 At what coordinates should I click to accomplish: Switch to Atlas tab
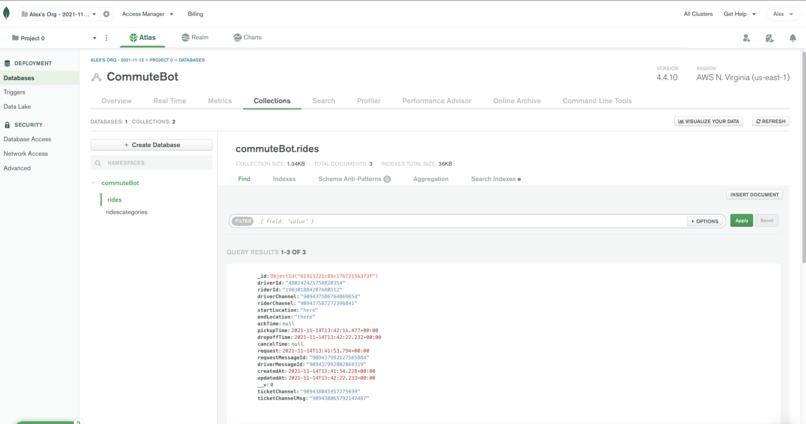pyautogui.click(x=142, y=38)
